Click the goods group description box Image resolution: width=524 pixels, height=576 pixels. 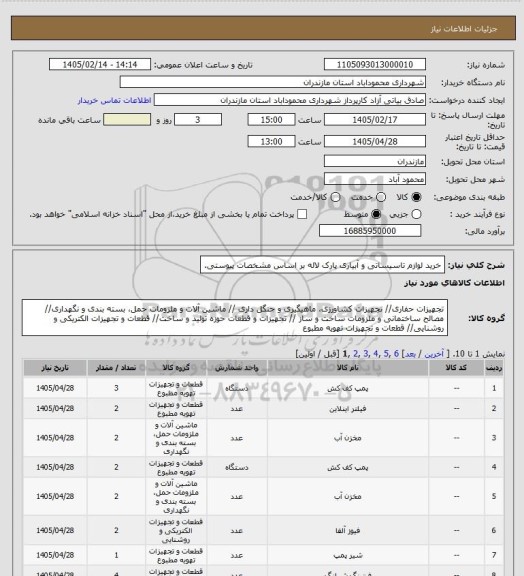(235, 318)
